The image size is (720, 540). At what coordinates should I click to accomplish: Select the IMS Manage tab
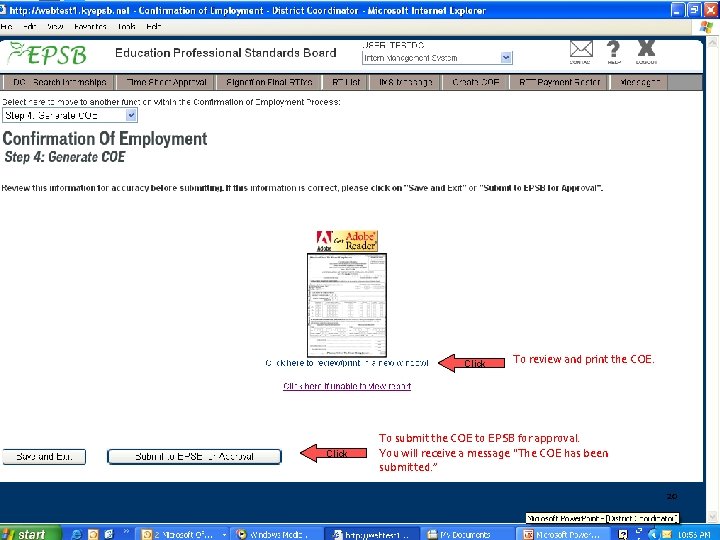coord(405,82)
